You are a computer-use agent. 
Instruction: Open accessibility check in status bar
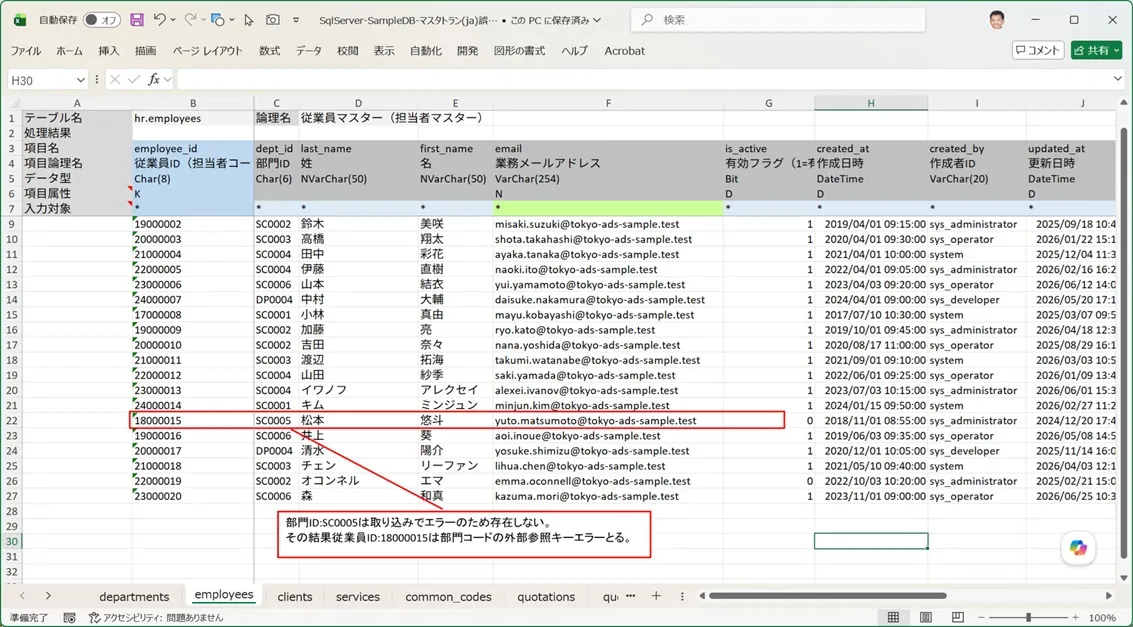click(155, 618)
